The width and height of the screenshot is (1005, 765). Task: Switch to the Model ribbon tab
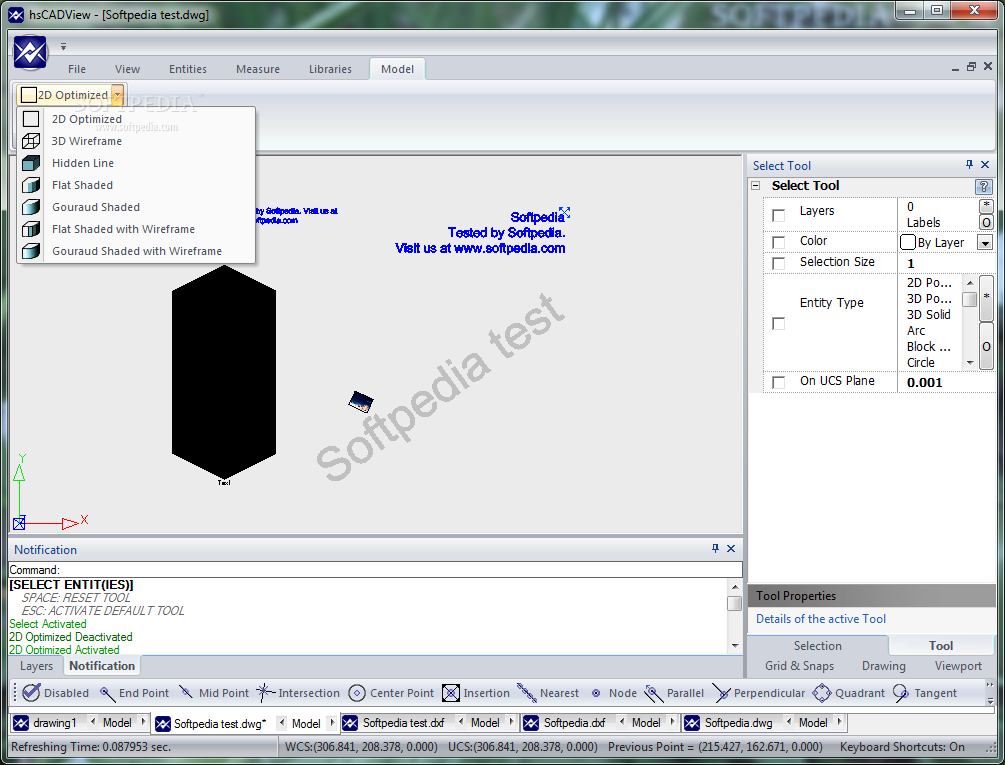(397, 69)
